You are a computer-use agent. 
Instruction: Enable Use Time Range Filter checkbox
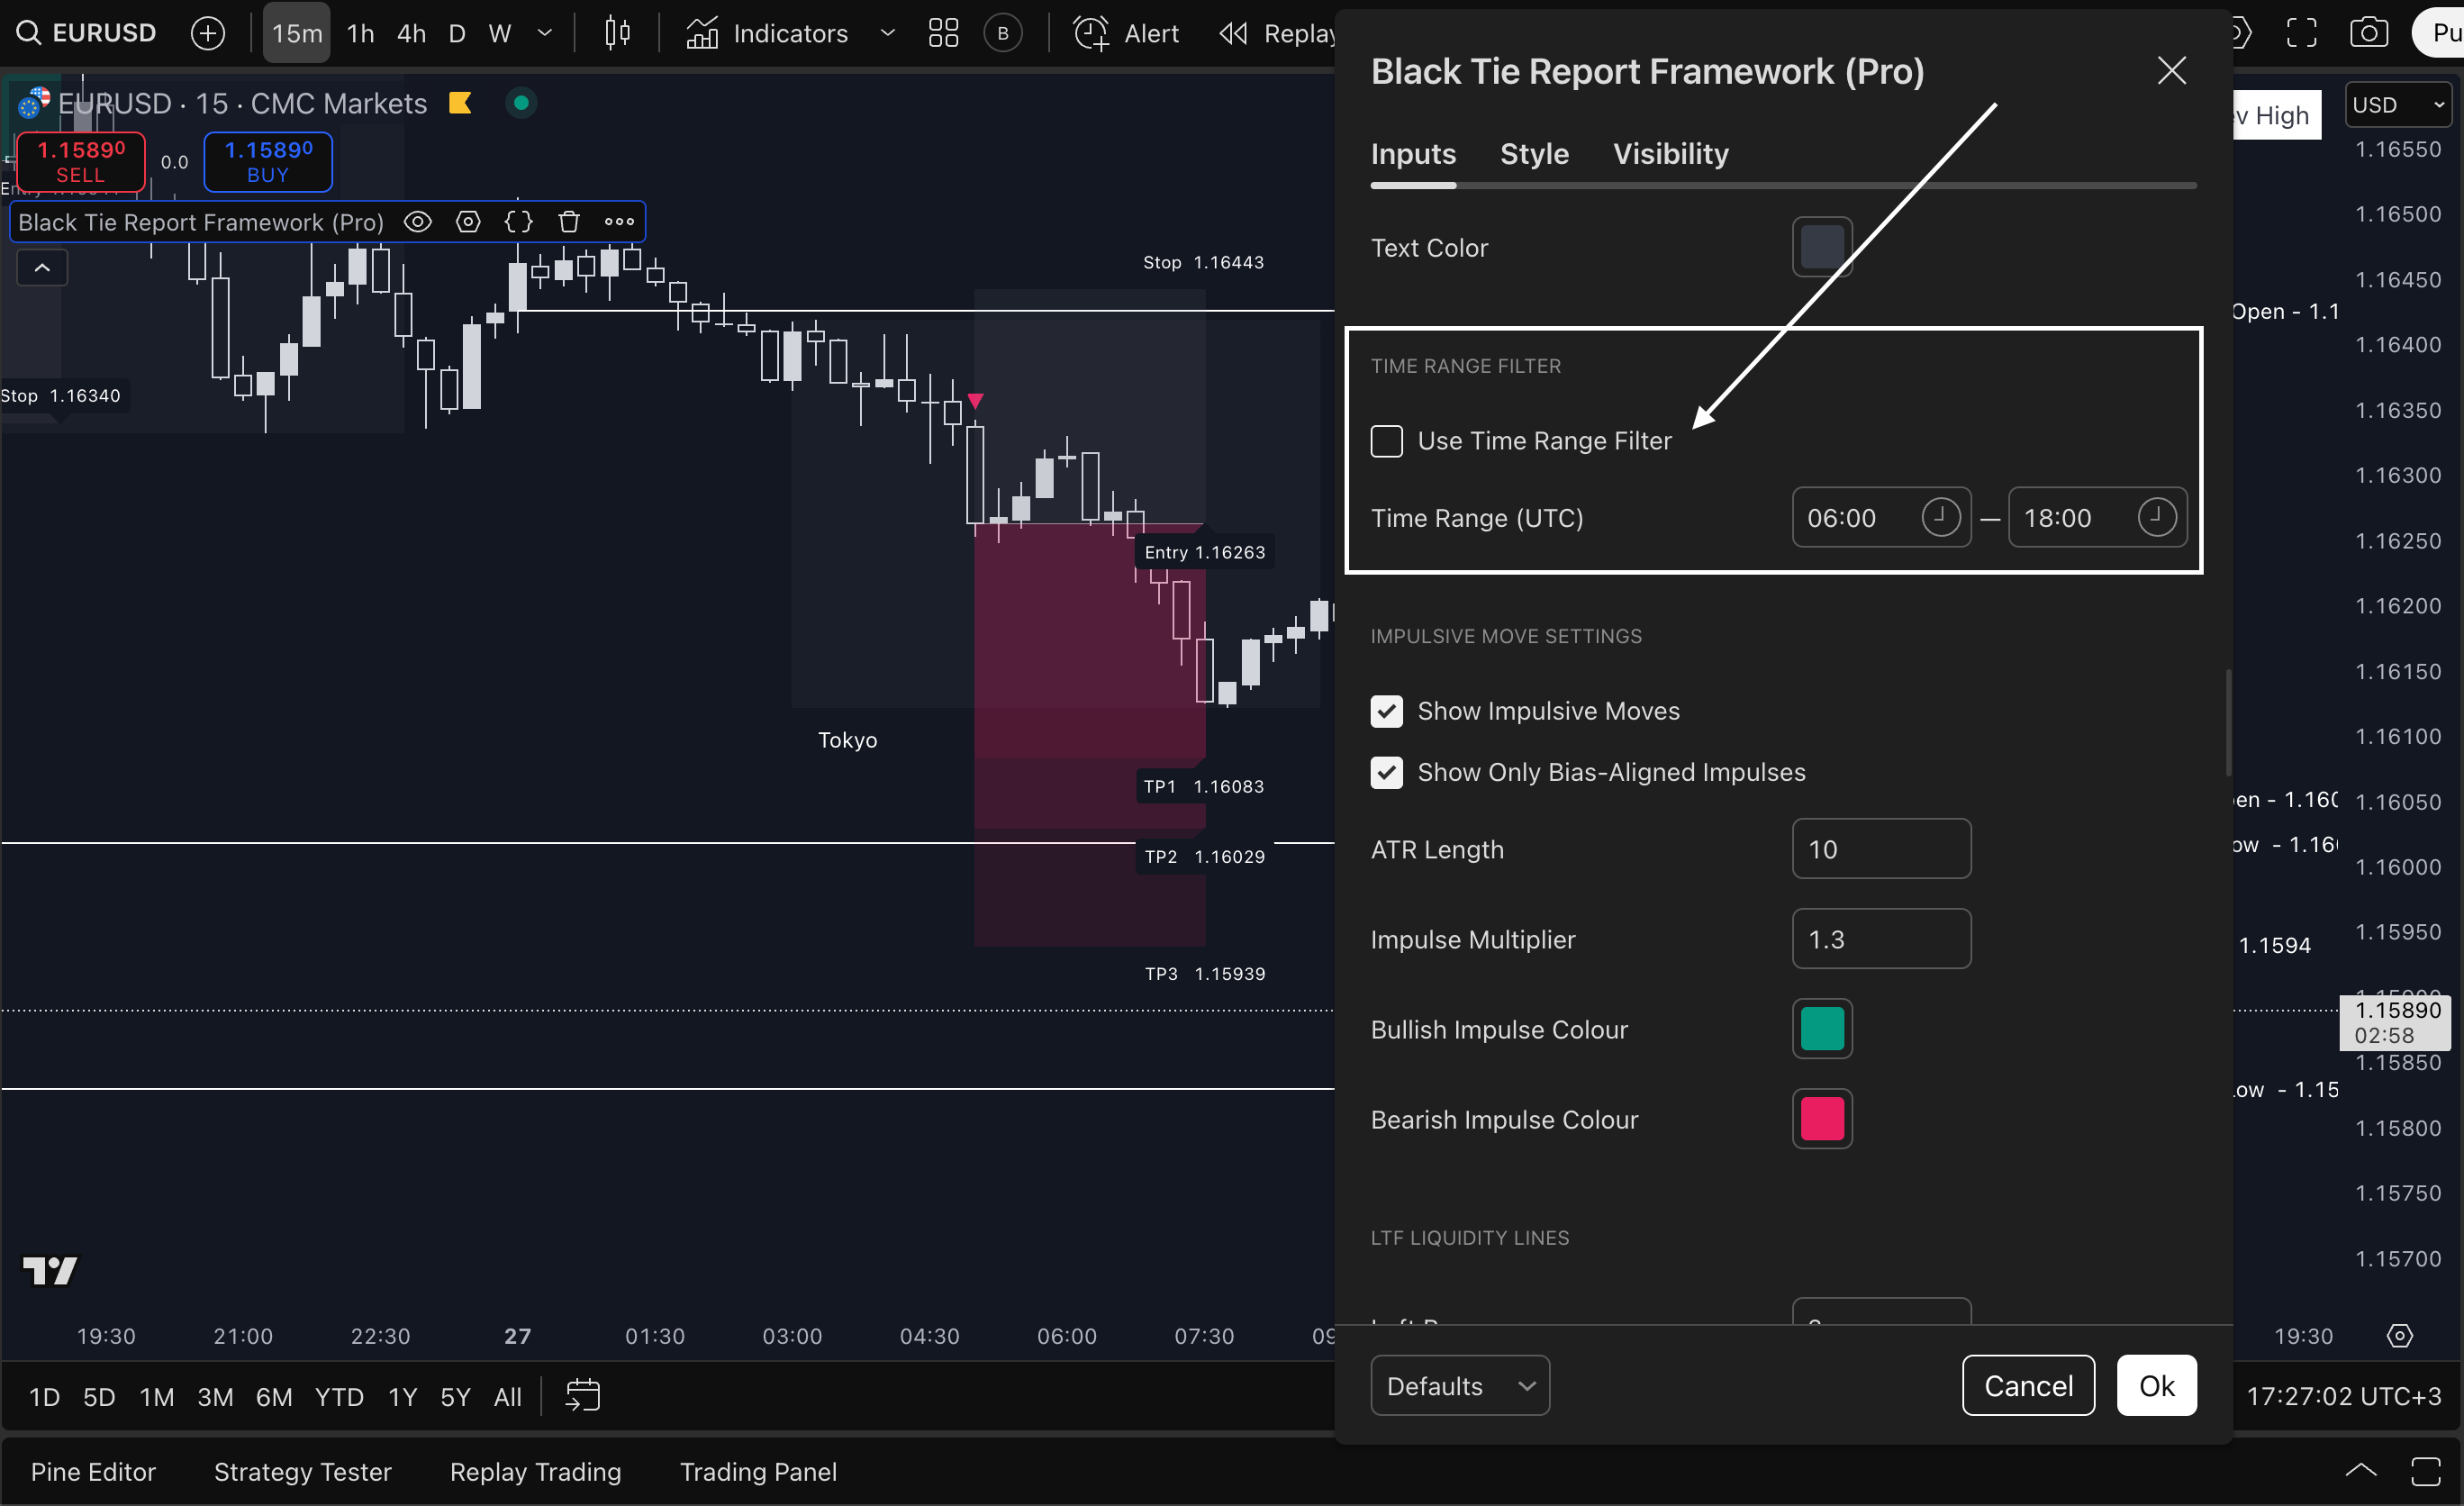point(1386,441)
